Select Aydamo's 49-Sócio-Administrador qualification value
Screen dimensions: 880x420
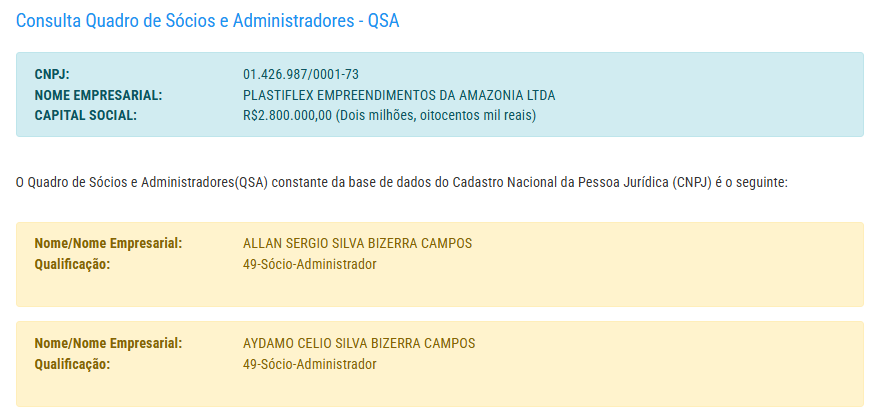(x=309, y=364)
